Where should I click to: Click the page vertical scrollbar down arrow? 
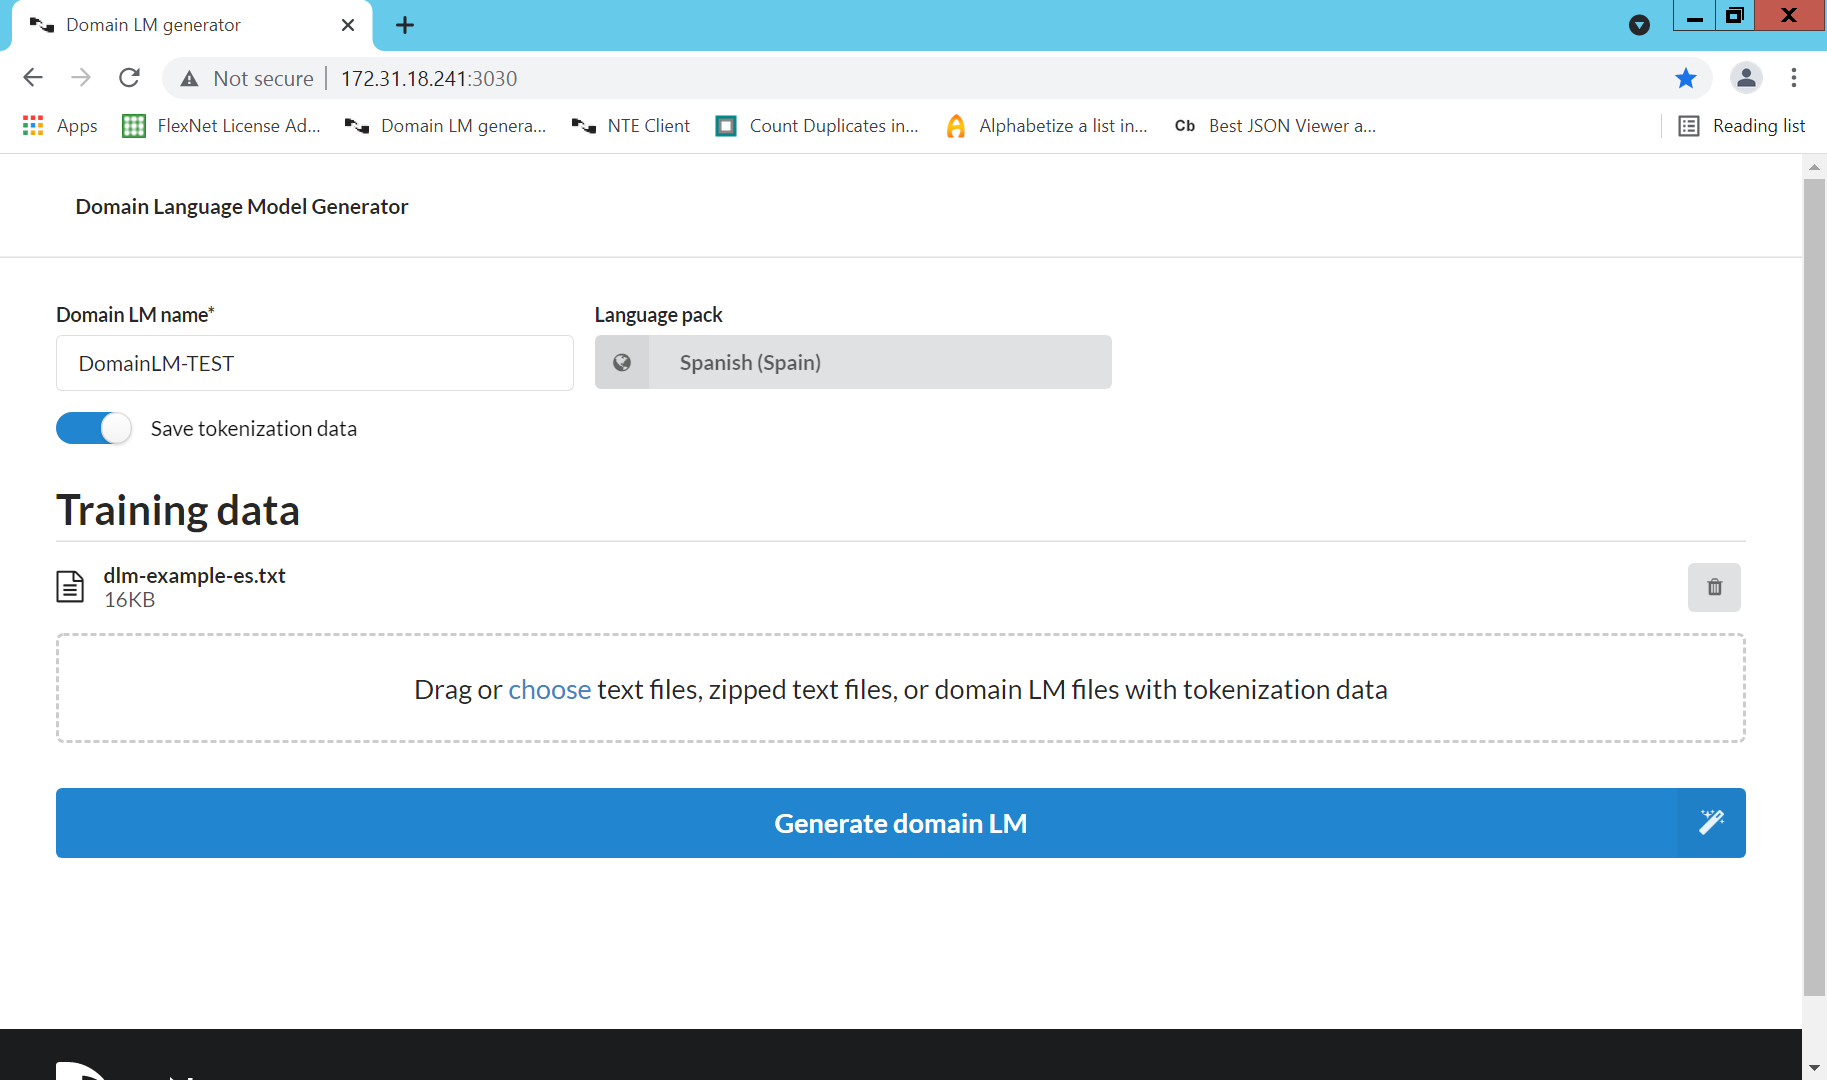tap(1814, 1067)
